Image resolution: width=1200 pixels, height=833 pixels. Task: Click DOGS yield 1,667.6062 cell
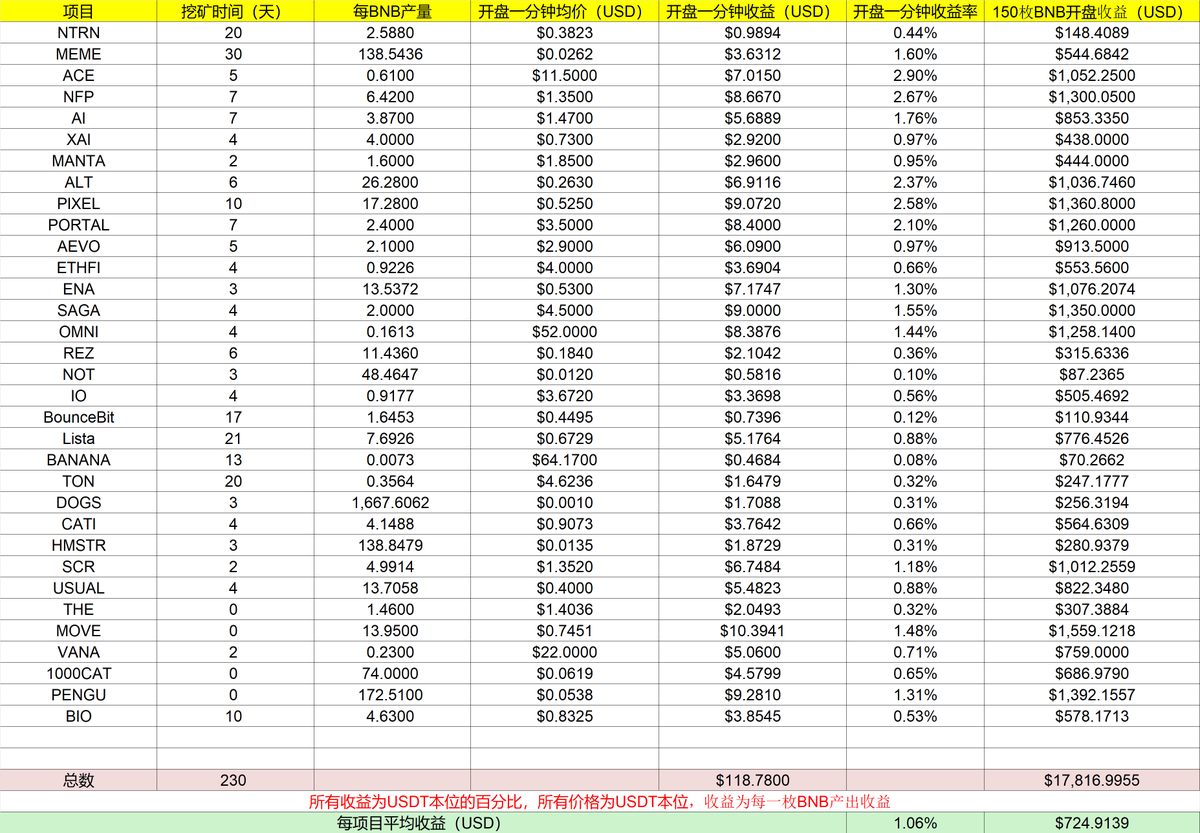coord(392,503)
